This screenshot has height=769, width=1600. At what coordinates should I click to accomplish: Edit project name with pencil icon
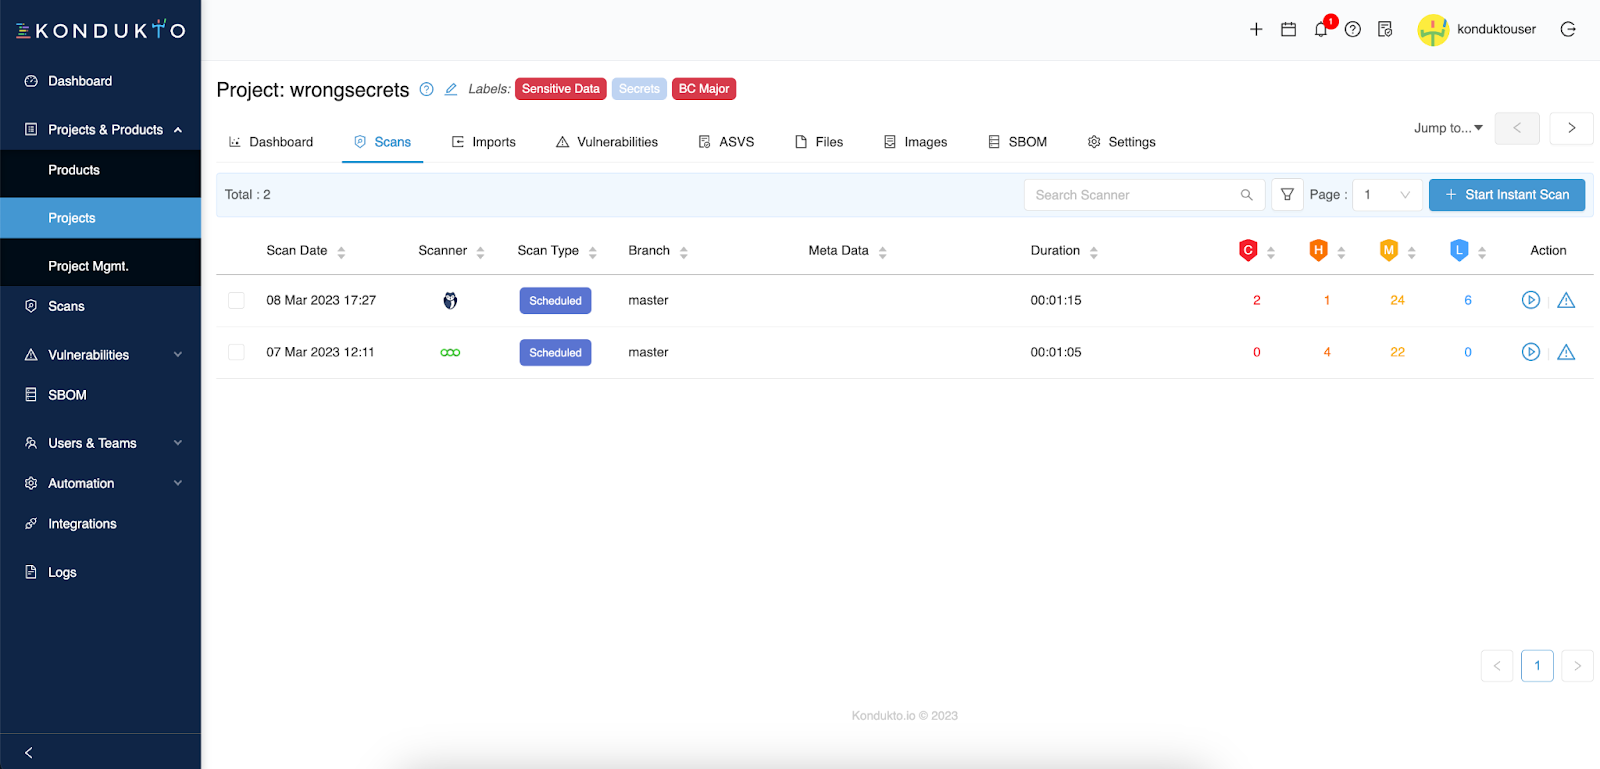click(451, 89)
